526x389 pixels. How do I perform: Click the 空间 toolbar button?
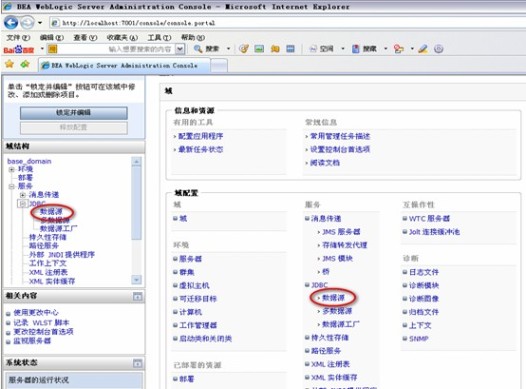coord(321,49)
